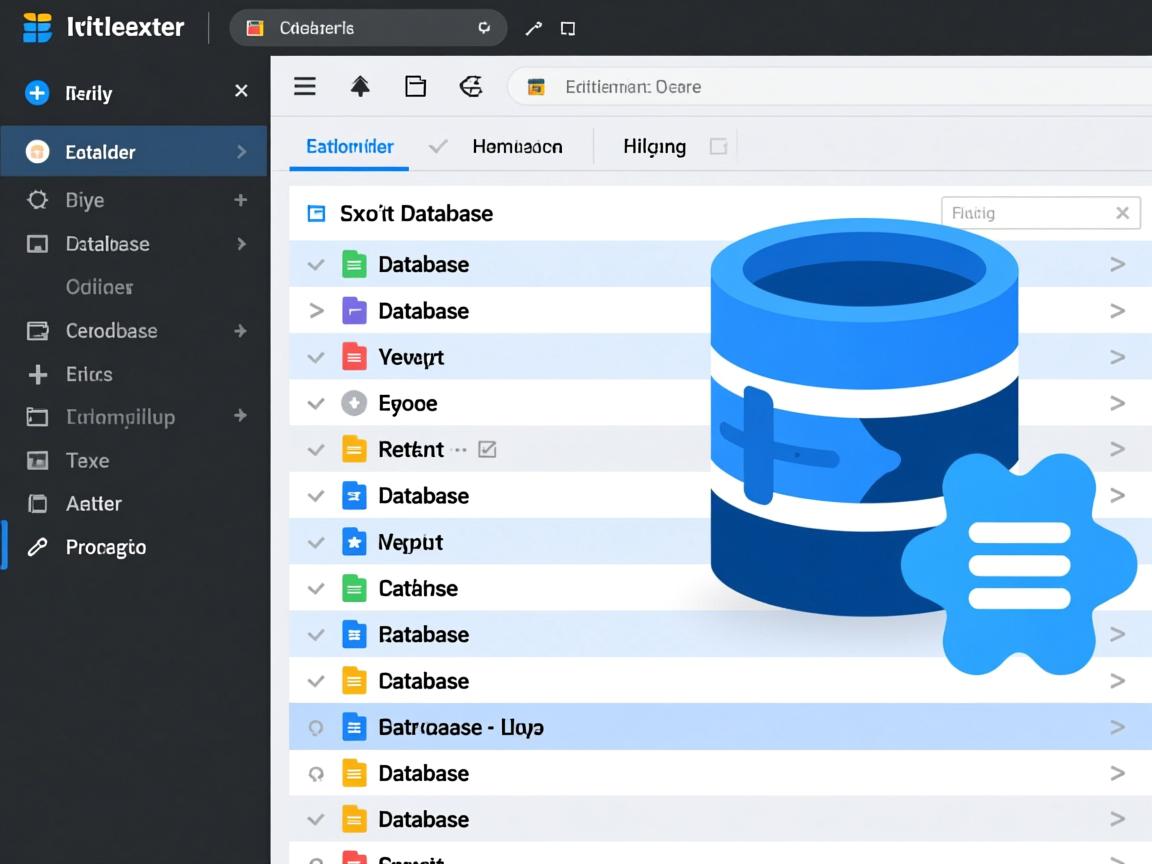1152x864 pixels.
Task: Click the tree icon in toolbar
Action: tap(360, 87)
